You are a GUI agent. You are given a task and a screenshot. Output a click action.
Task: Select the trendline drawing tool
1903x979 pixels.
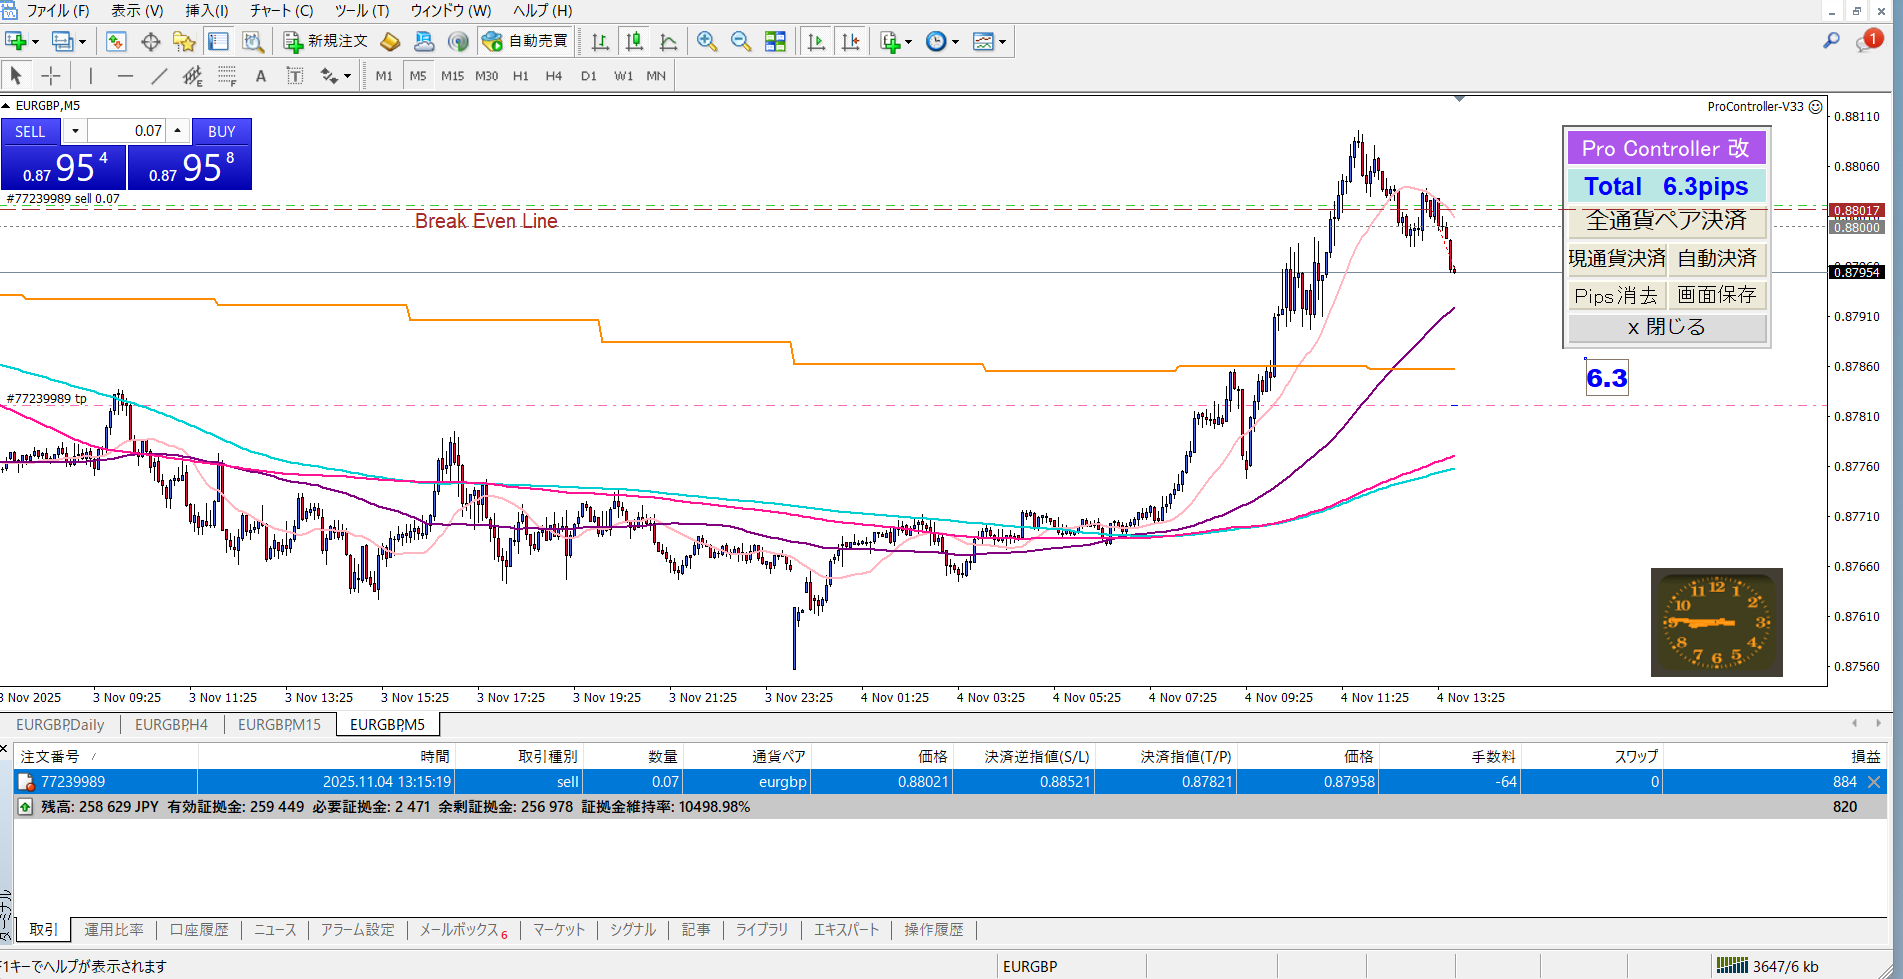pos(159,76)
